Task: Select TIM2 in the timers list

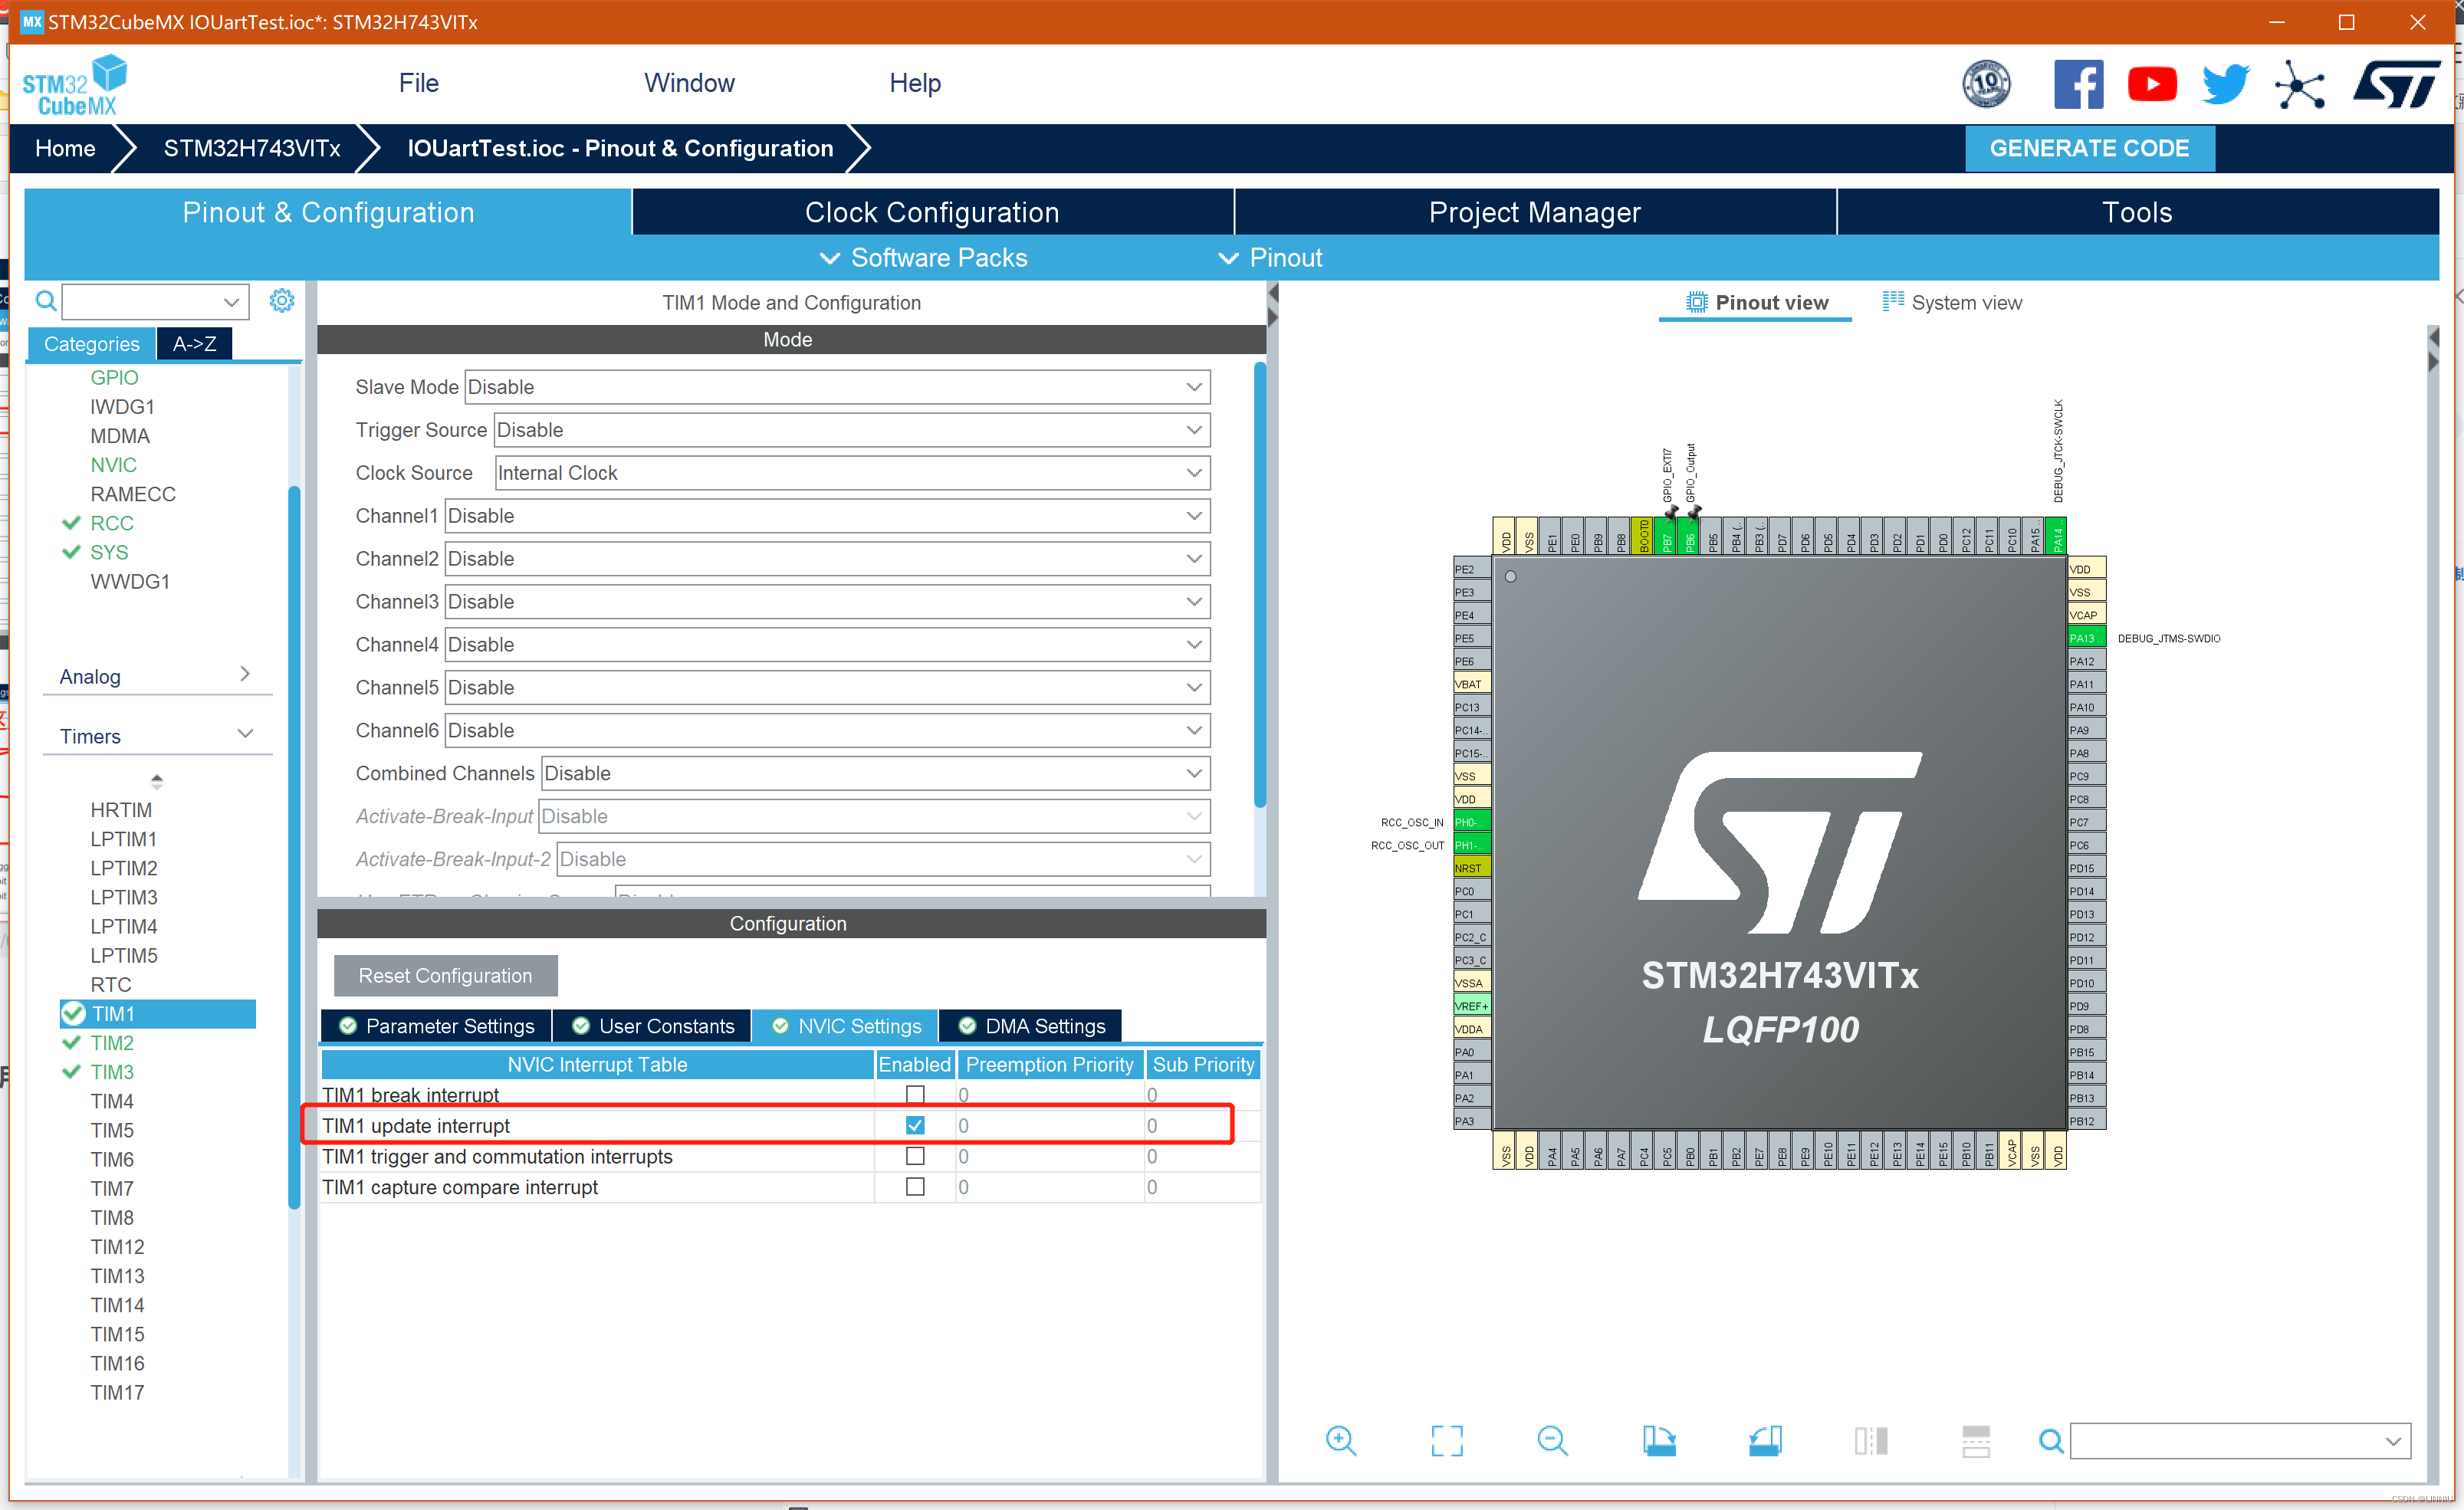Action: point(112,1043)
